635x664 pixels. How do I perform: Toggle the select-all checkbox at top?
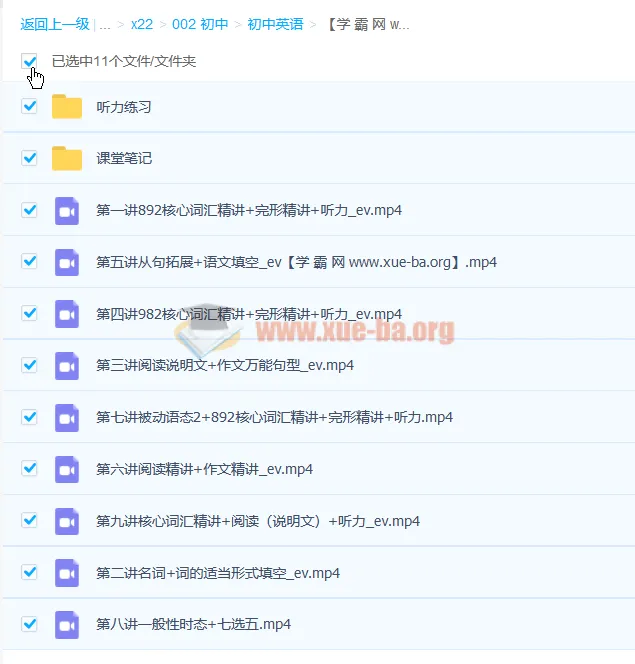[x=30, y=62]
